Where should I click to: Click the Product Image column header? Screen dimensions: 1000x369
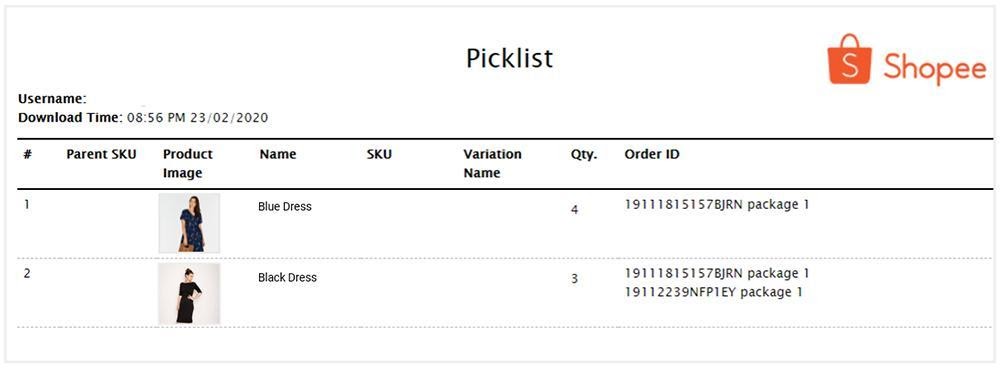[188, 163]
